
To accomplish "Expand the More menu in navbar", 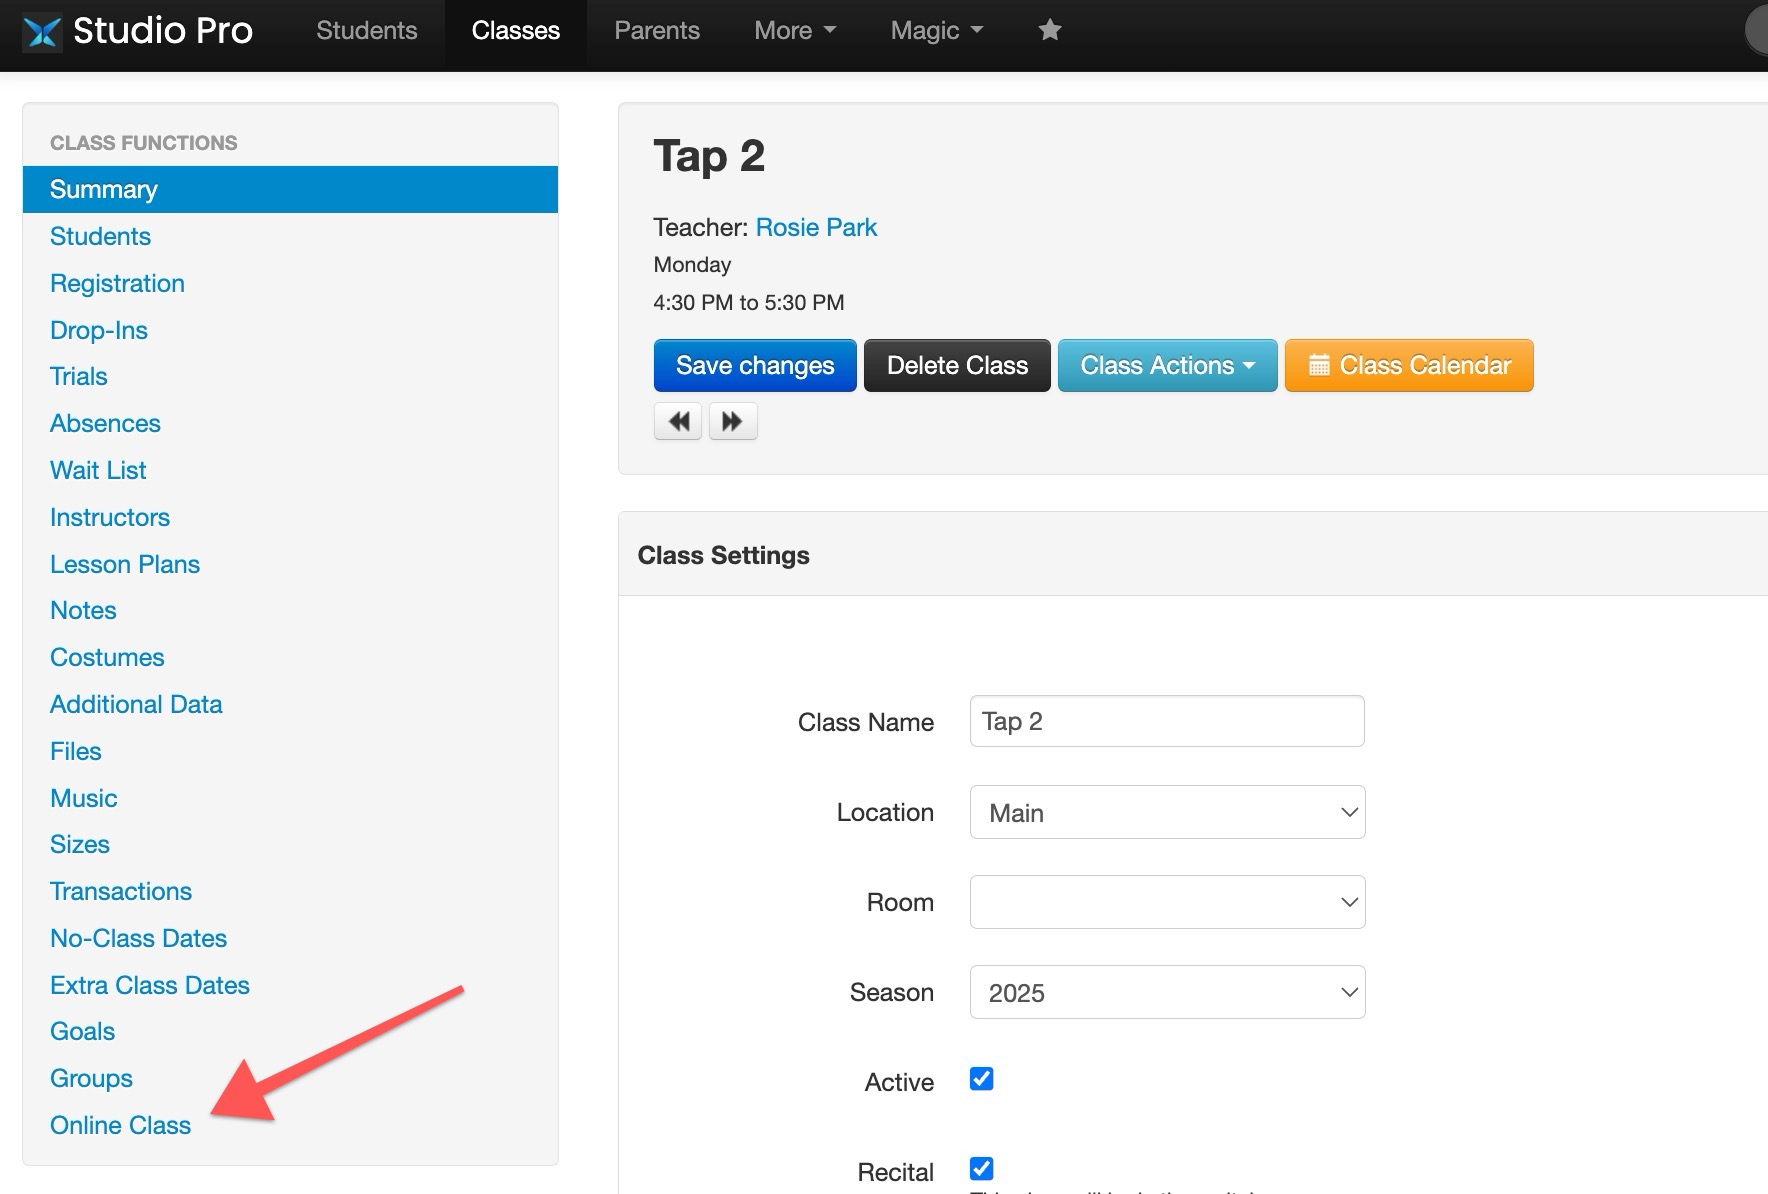I will tap(795, 30).
